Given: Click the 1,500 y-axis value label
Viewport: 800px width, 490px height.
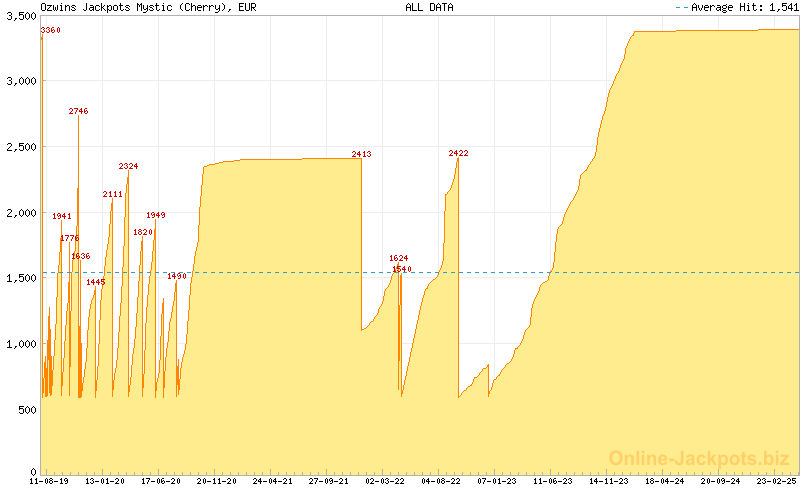Looking at the screenshot, I should click(20, 278).
